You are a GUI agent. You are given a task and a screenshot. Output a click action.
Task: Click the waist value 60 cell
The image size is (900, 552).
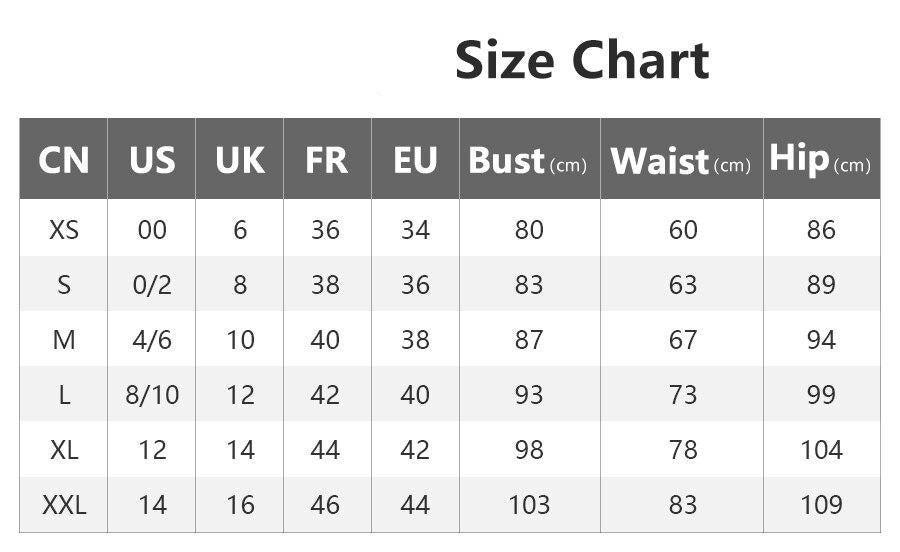pos(683,230)
